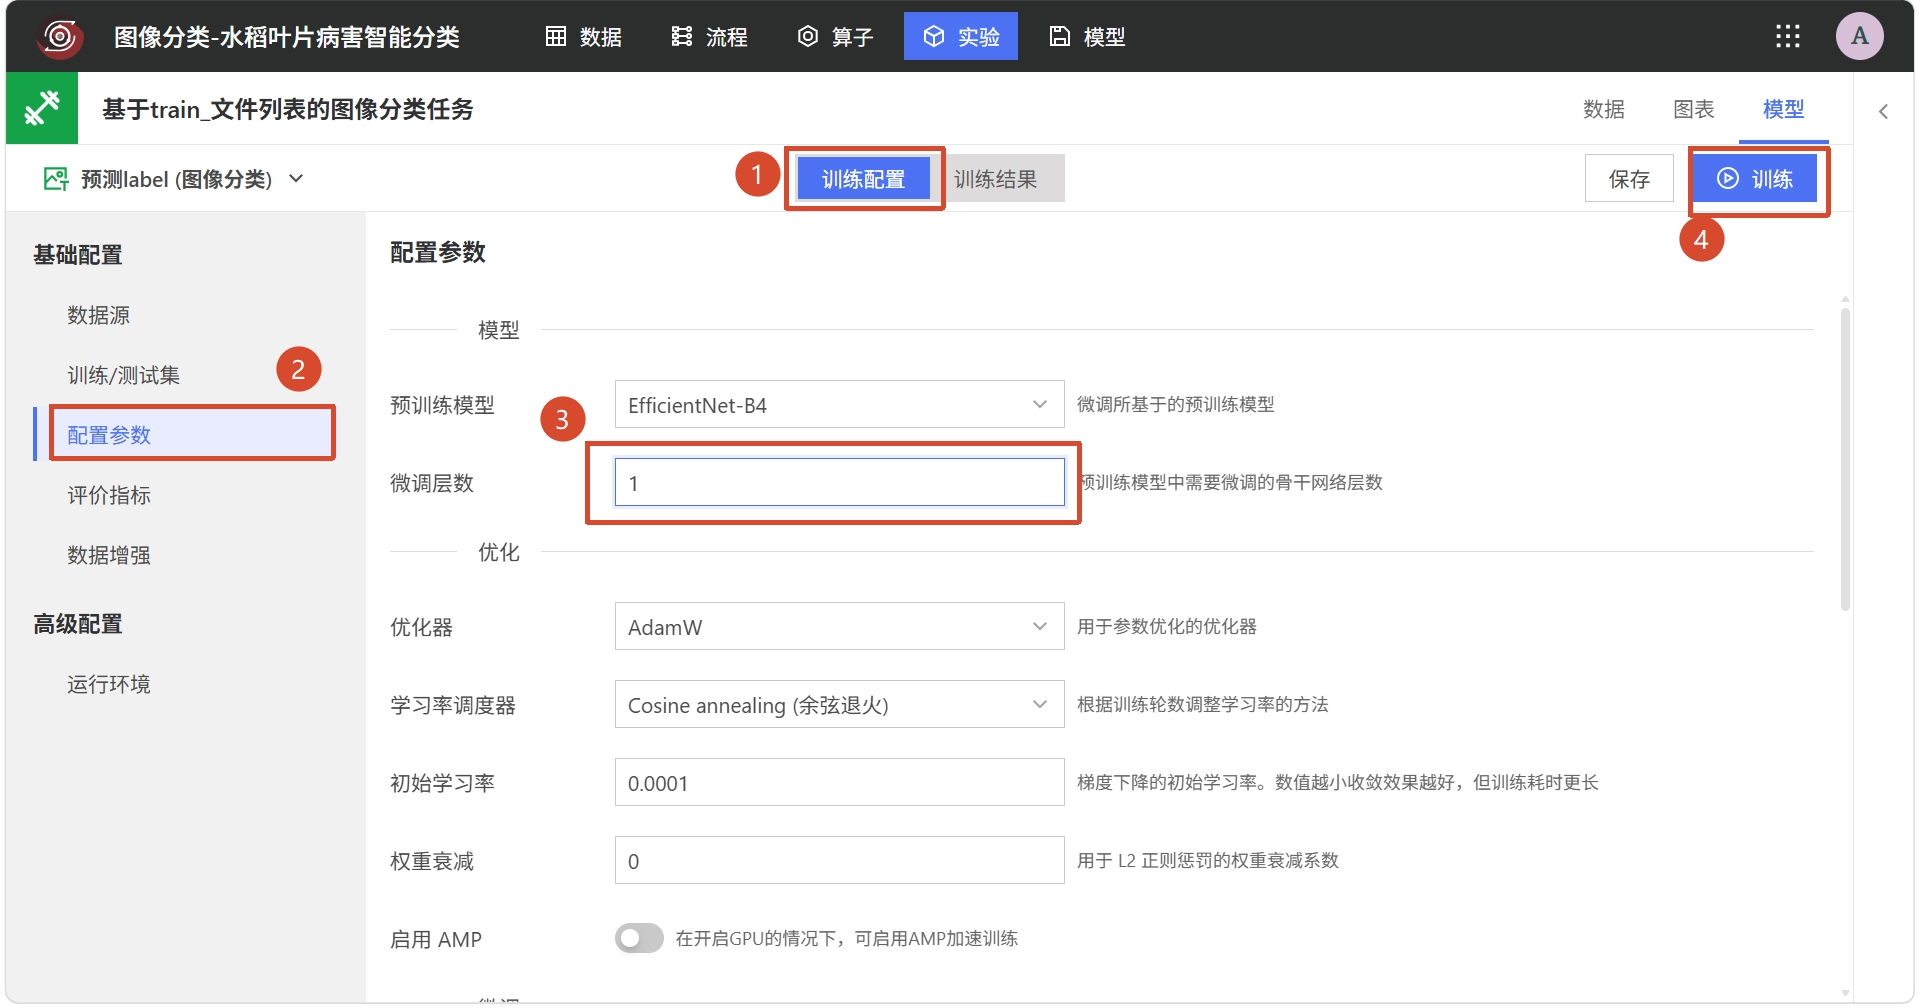Start training with 训练 button
1920x1008 pixels.
[1755, 179]
